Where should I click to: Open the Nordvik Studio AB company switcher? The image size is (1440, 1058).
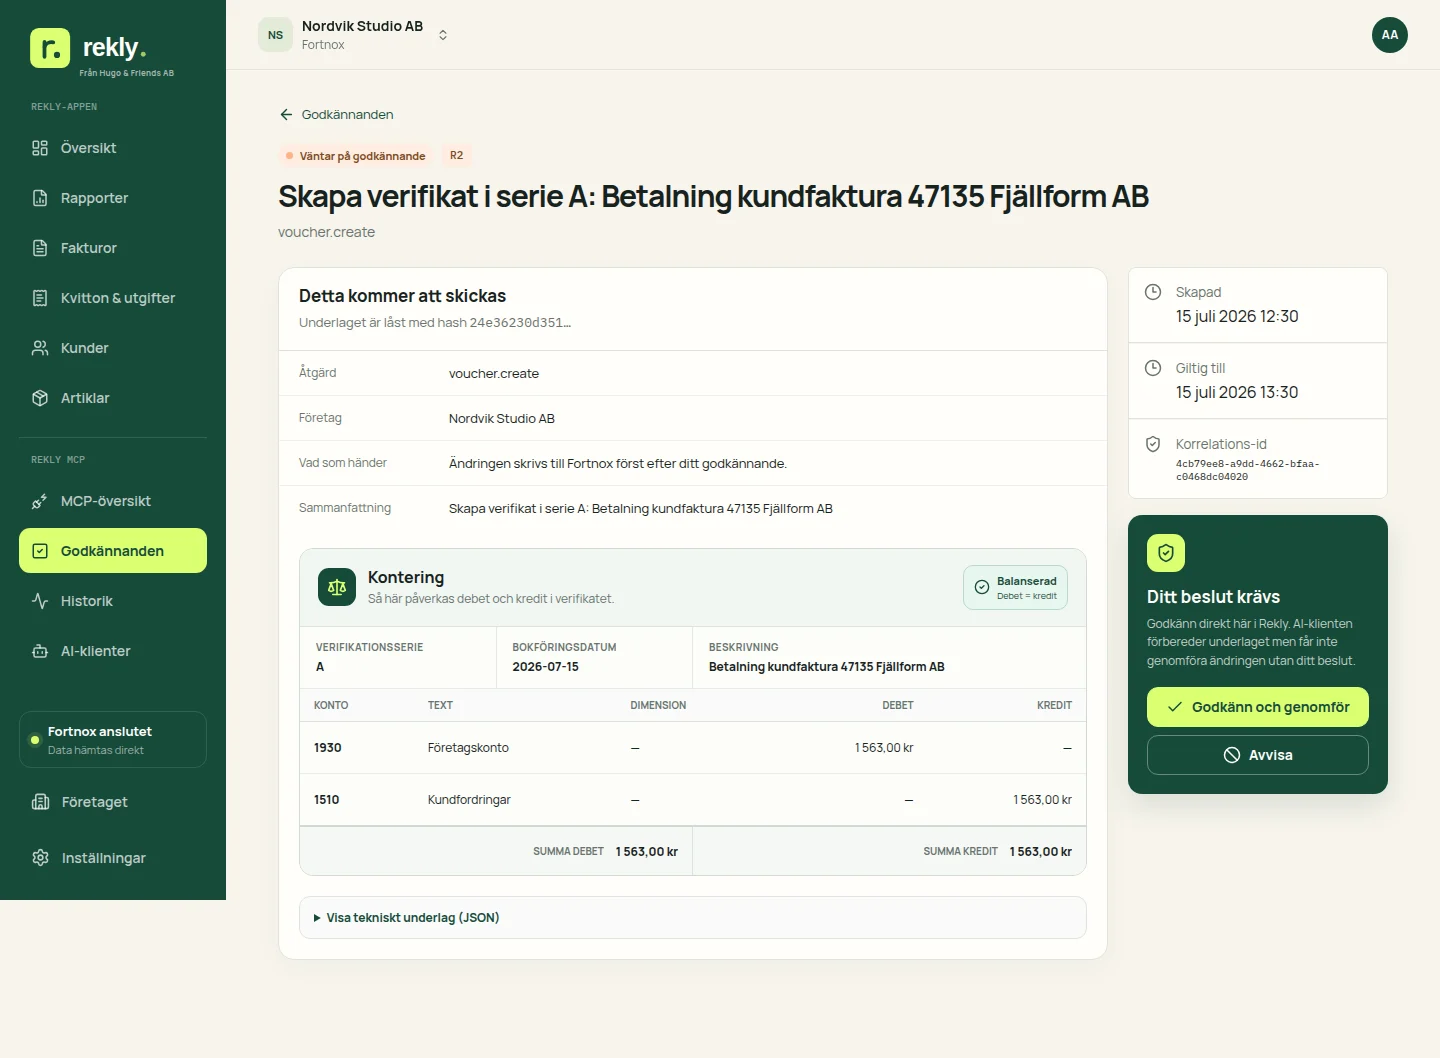354,35
